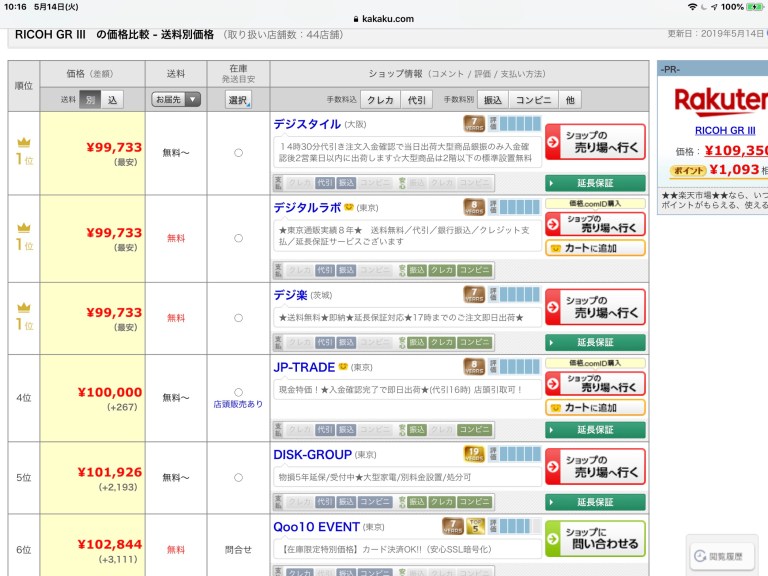768x576 pixels.
Task: Click the 8 years badge for JP-TRADE
Action: click(x=474, y=367)
